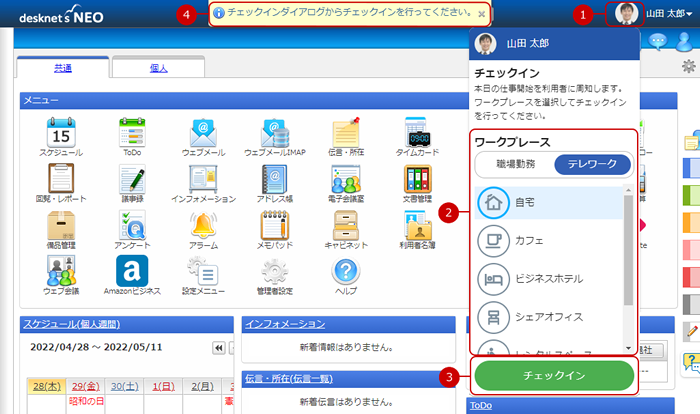Viewport: 700px width, 414px height.
Task: Open the キャビネット drawer icon
Action: 346,225
